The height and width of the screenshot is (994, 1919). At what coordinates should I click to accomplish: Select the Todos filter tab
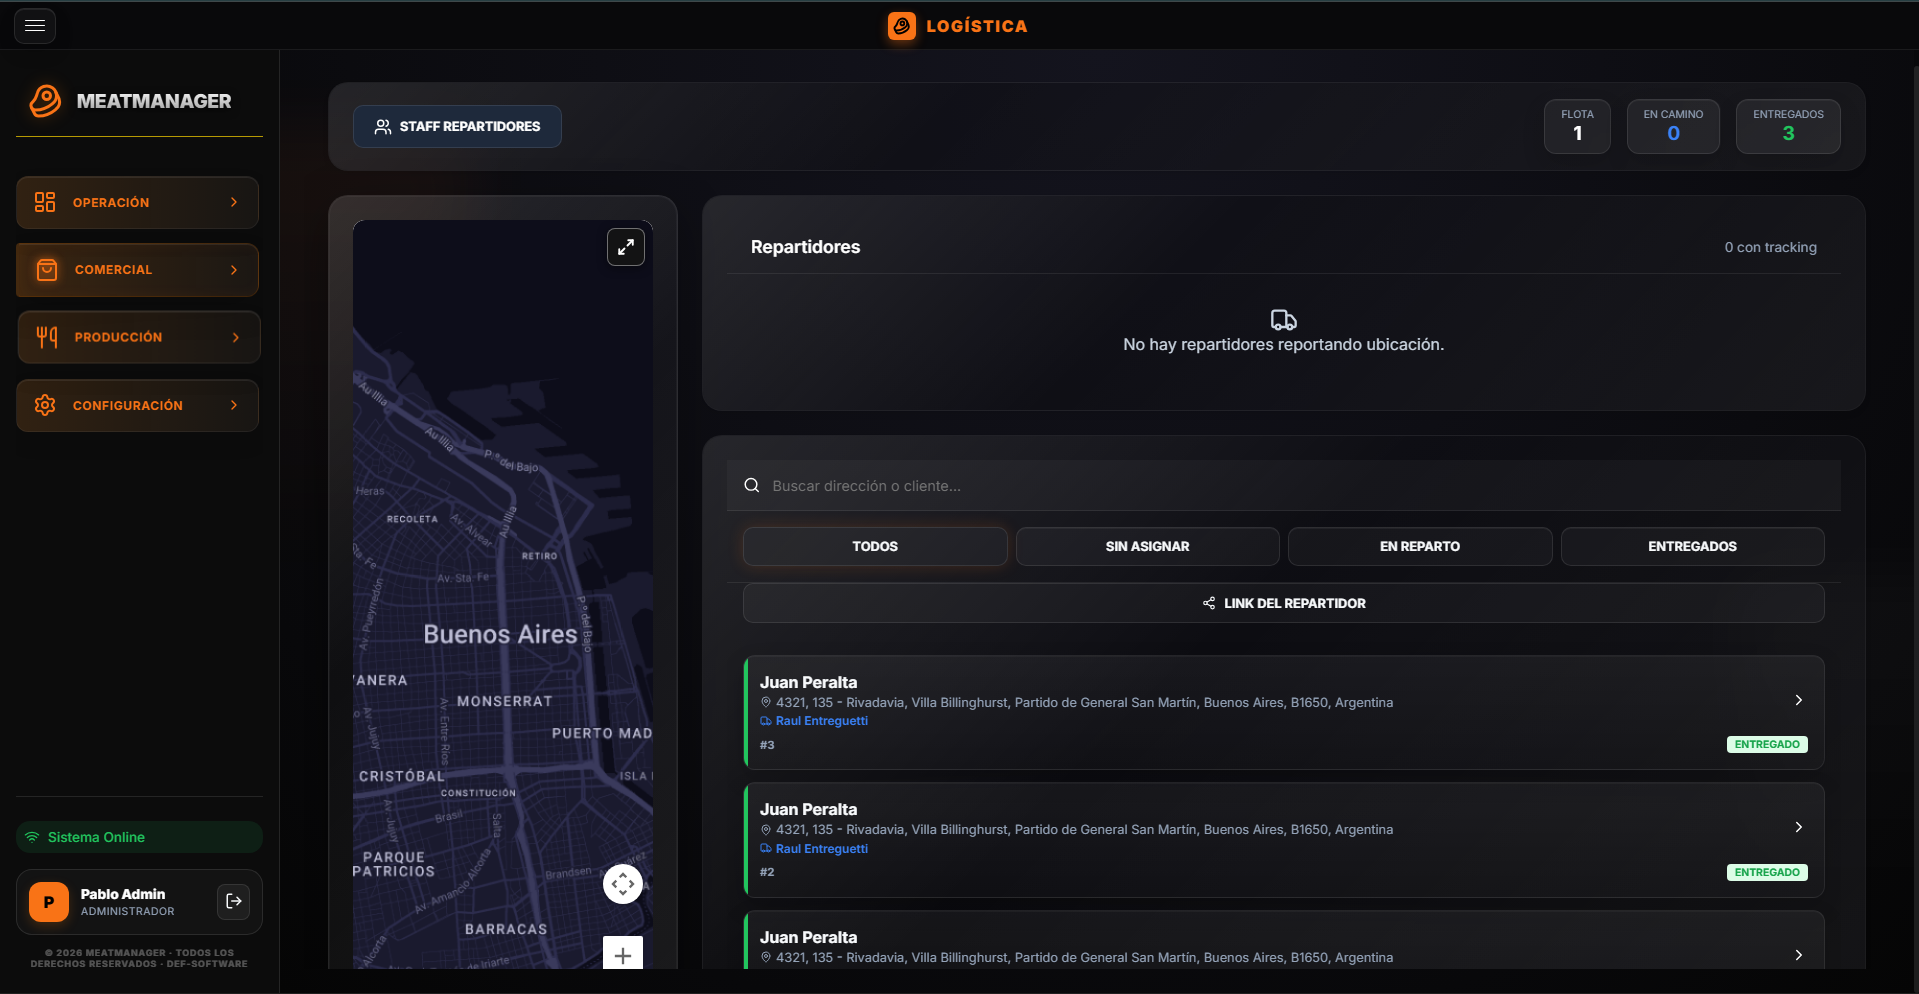875,546
